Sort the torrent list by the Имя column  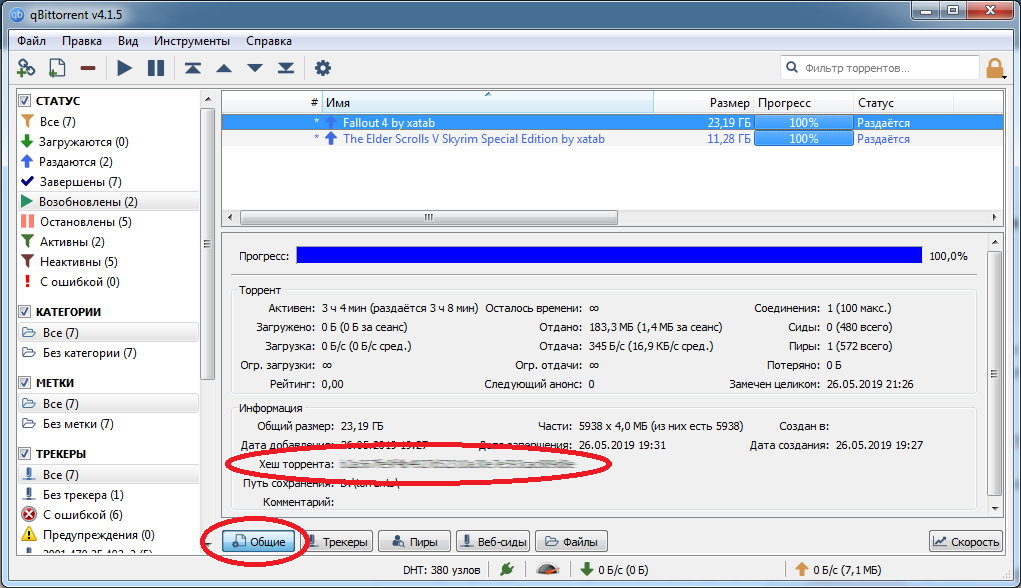487,103
